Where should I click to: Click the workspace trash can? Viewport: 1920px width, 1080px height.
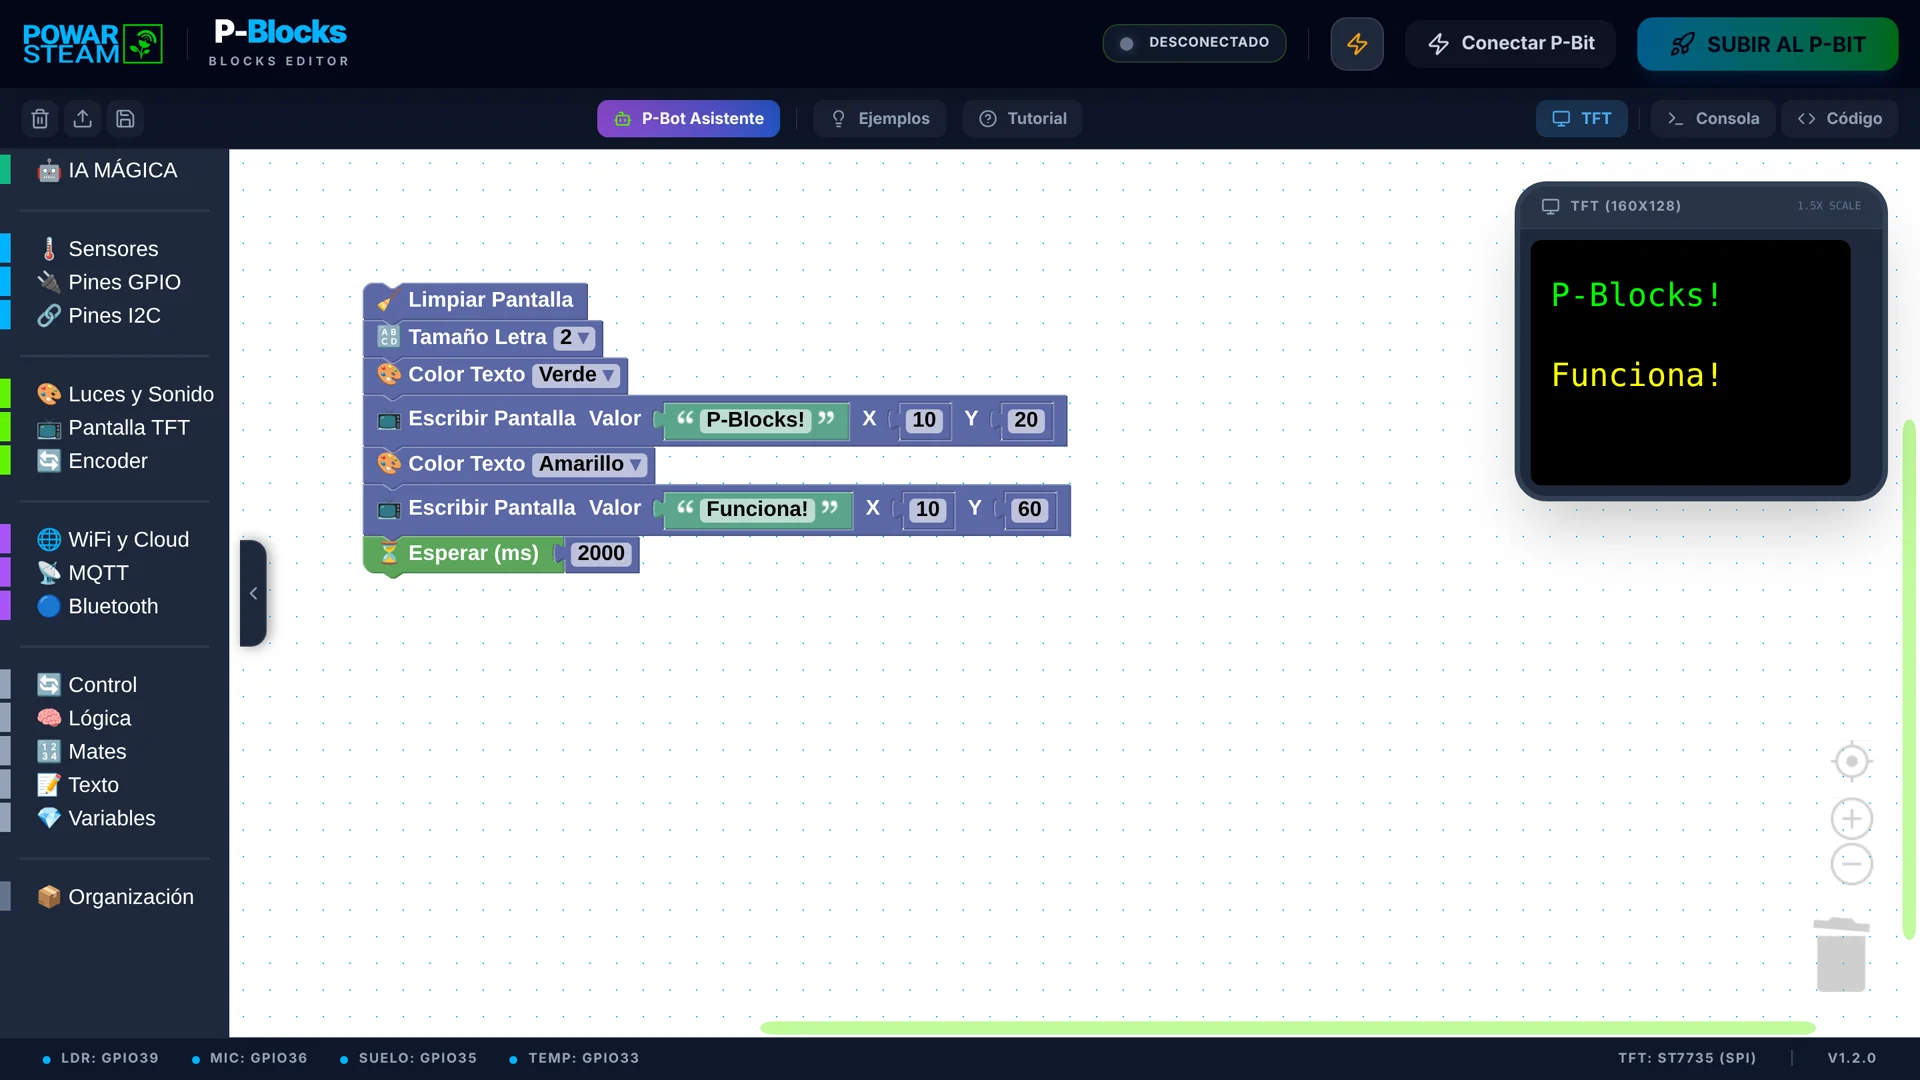click(1841, 955)
